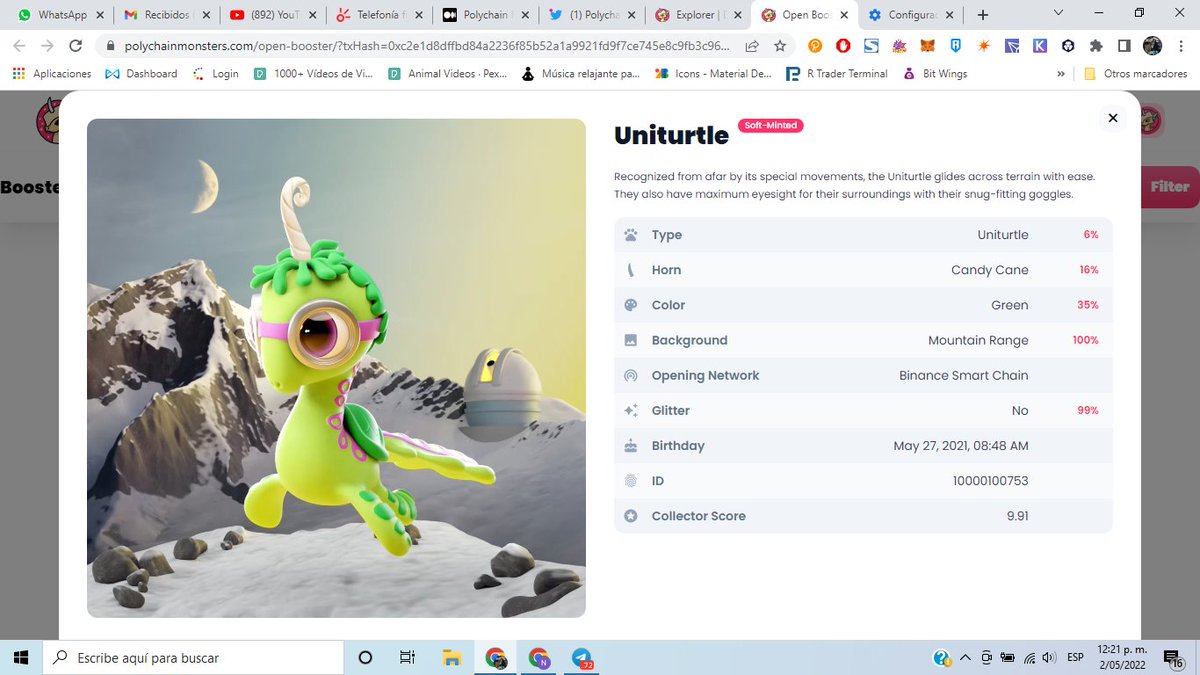The width and height of the screenshot is (1200, 675).
Task: Click the palette icon beside Color
Action: click(631, 305)
